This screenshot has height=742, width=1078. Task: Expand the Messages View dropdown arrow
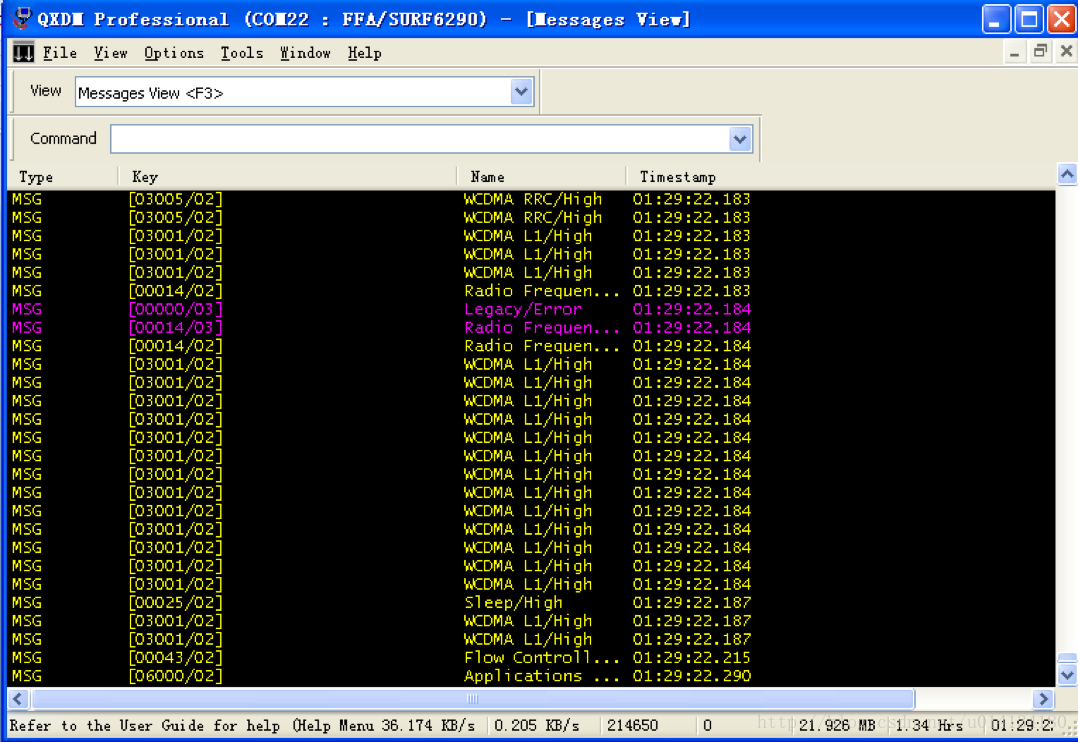pos(522,92)
